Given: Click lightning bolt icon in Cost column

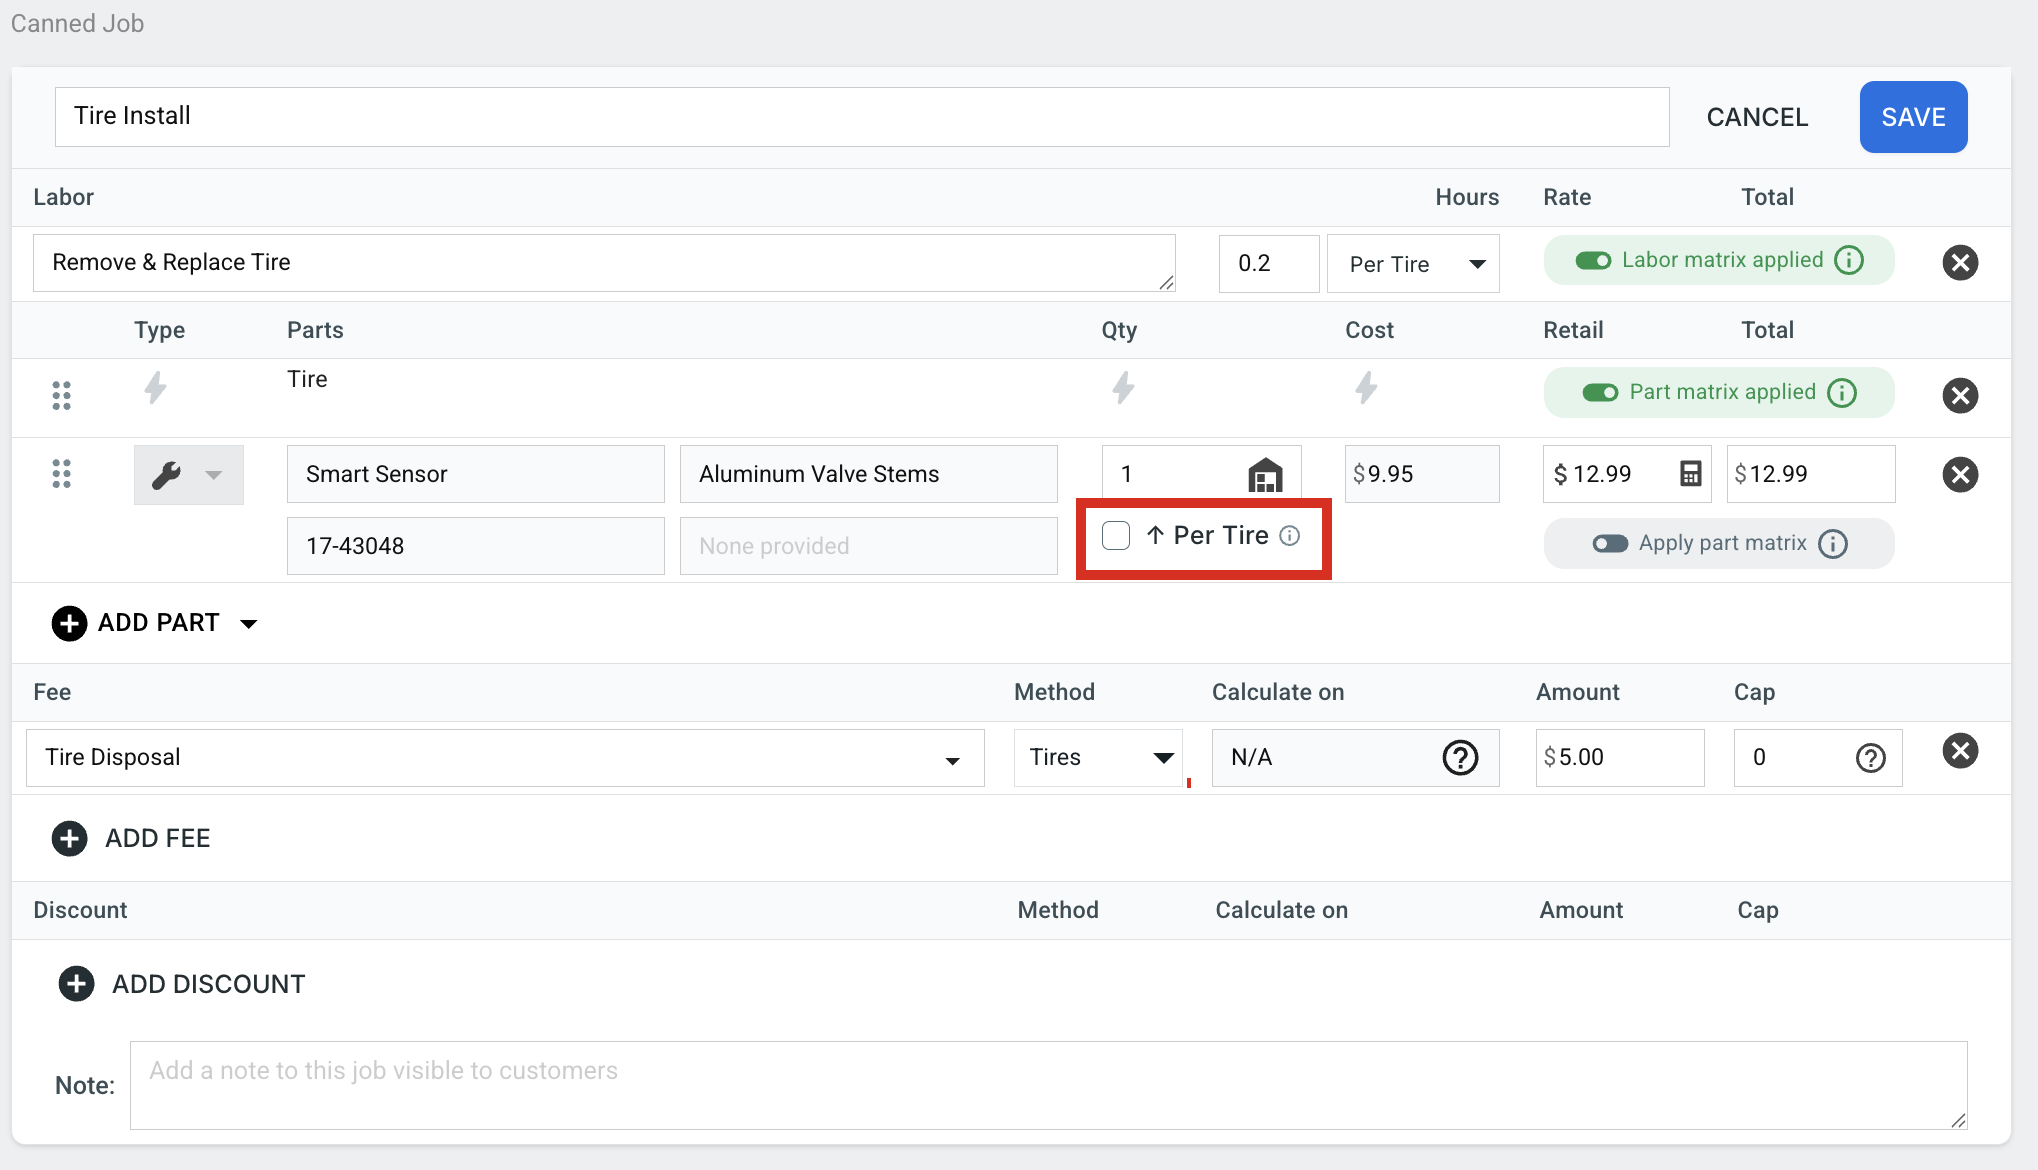Looking at the screenshot, I should pos(1366,387).
